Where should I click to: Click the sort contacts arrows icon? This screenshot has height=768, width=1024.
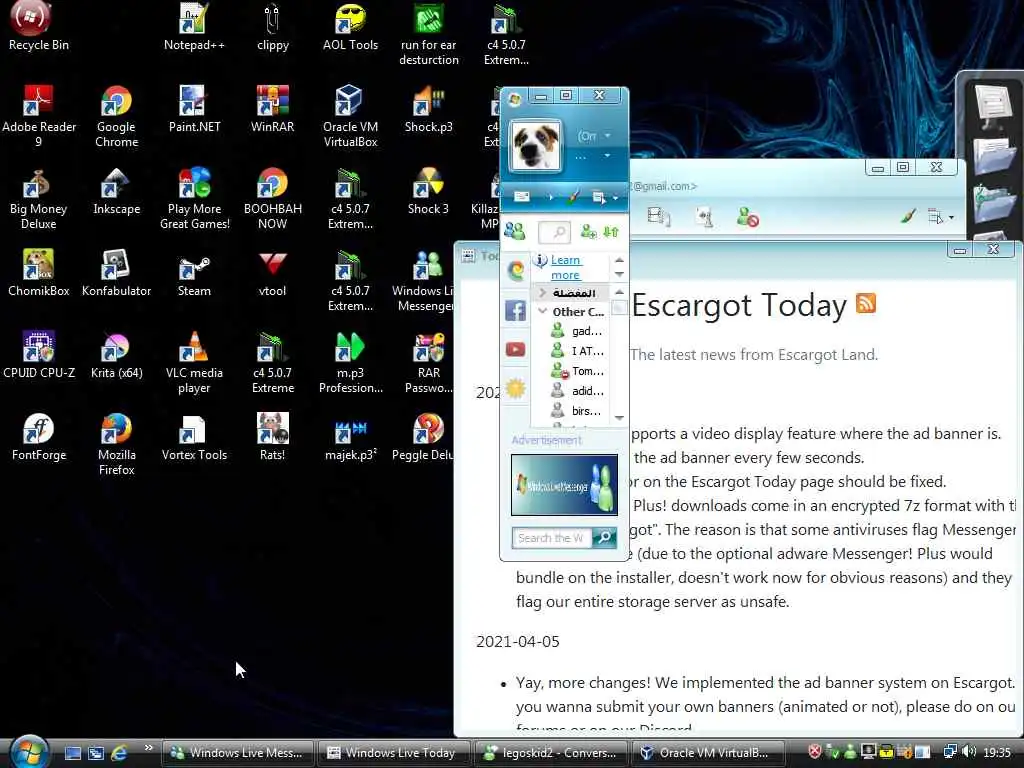pos(611,231)
